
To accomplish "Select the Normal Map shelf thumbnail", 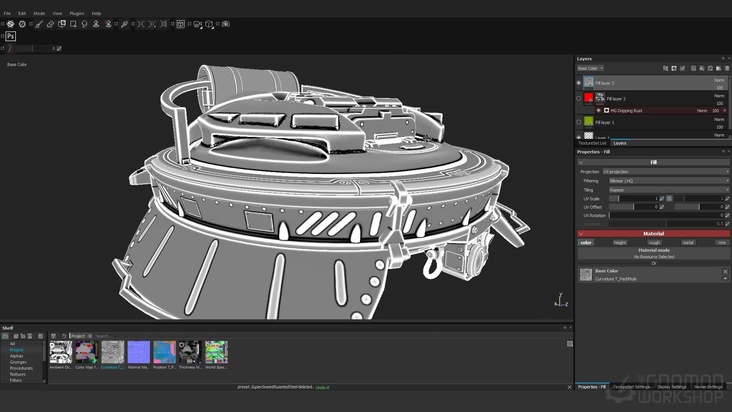I will pos(138,352).
